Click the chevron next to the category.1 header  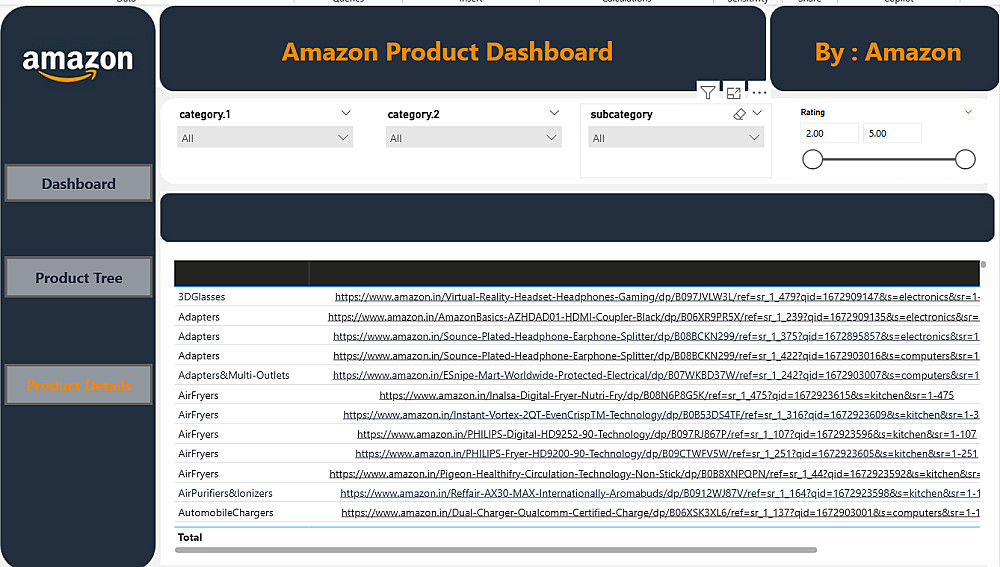346,113
